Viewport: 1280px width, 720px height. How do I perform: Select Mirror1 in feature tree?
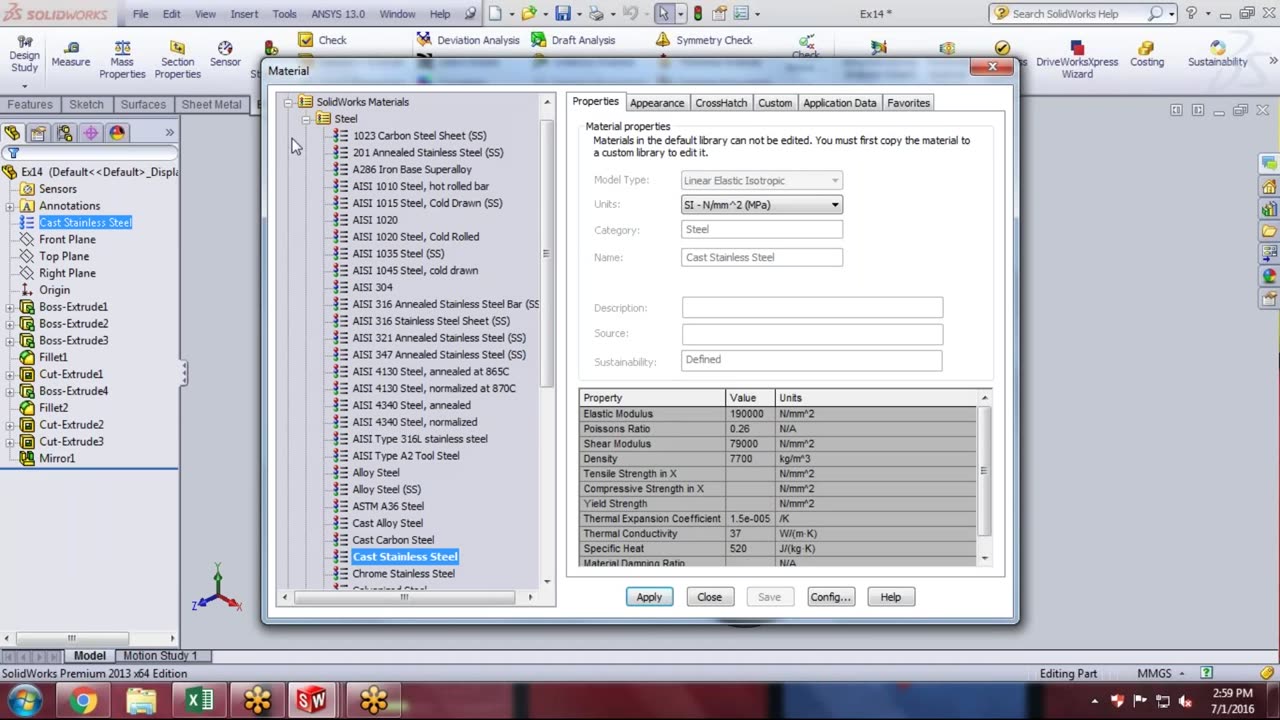pyautogui.click(x=57, y=458)
